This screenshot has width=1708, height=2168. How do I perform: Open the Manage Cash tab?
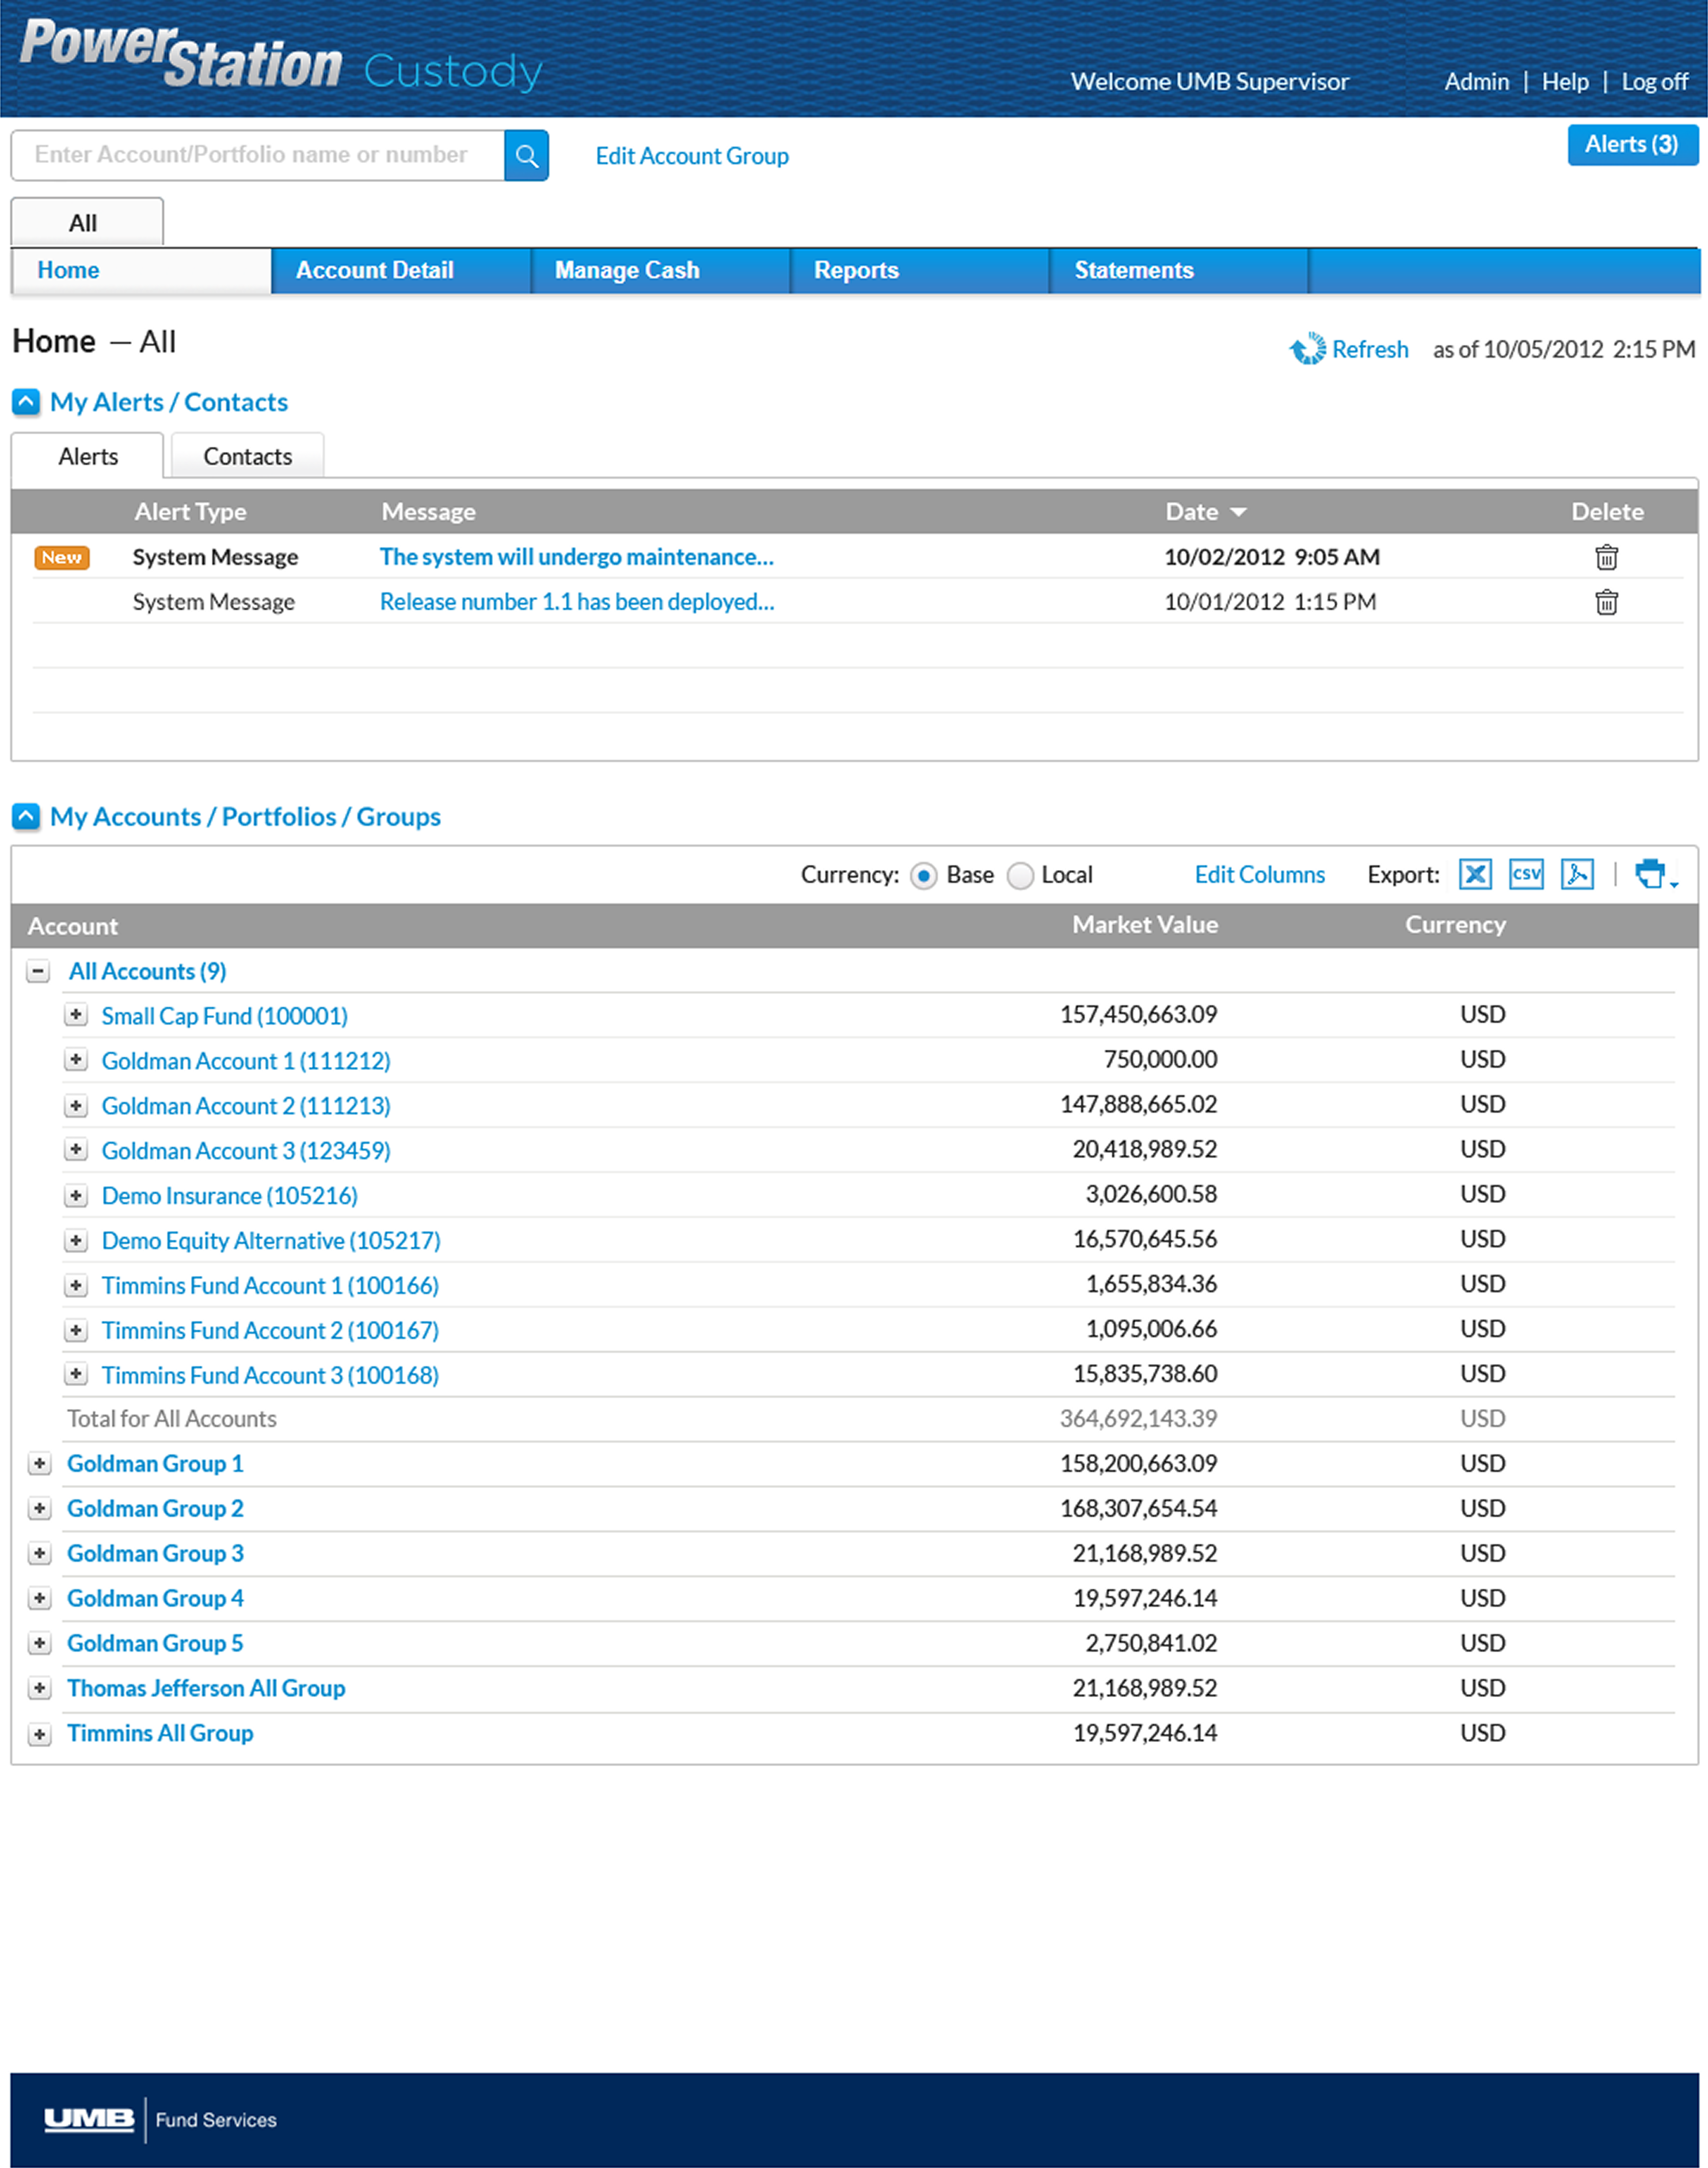(627, 270)
